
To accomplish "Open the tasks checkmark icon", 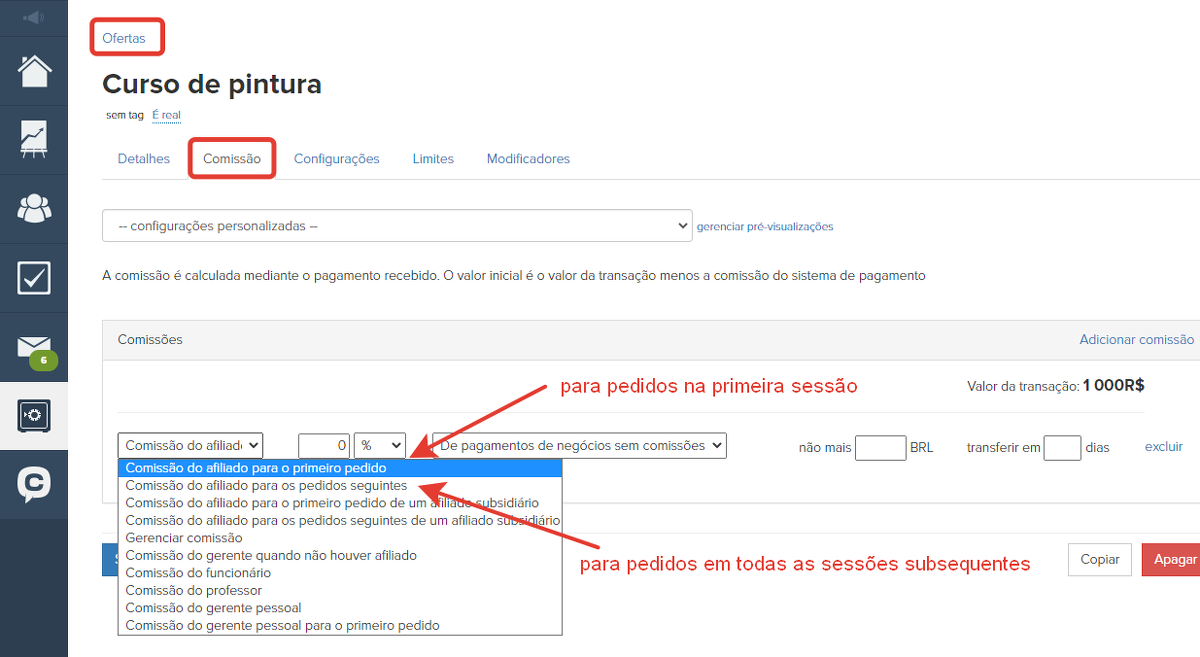I will 34,278.
